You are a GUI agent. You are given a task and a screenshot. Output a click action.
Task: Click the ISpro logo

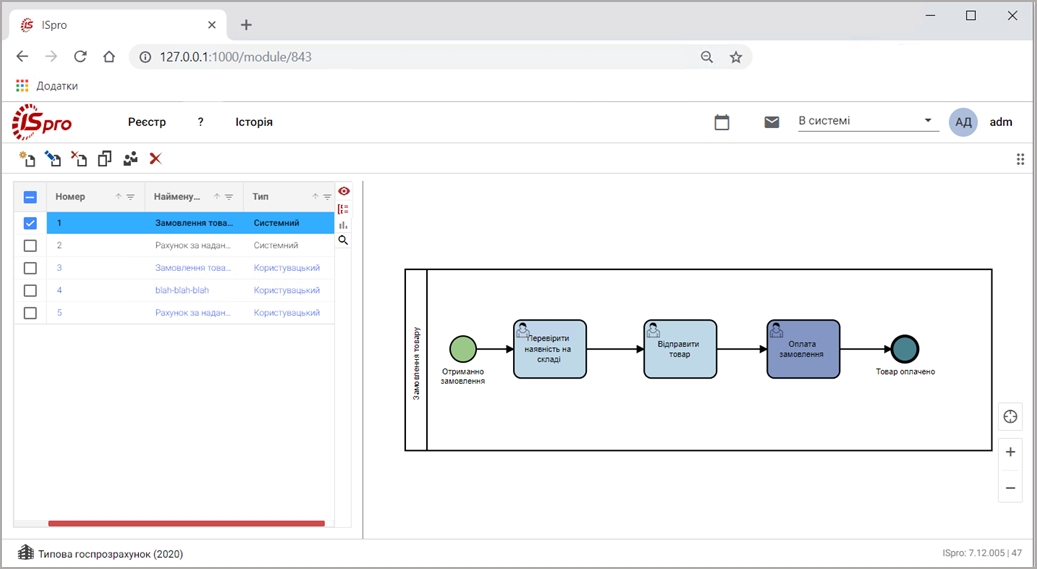[x=42, y=122]
